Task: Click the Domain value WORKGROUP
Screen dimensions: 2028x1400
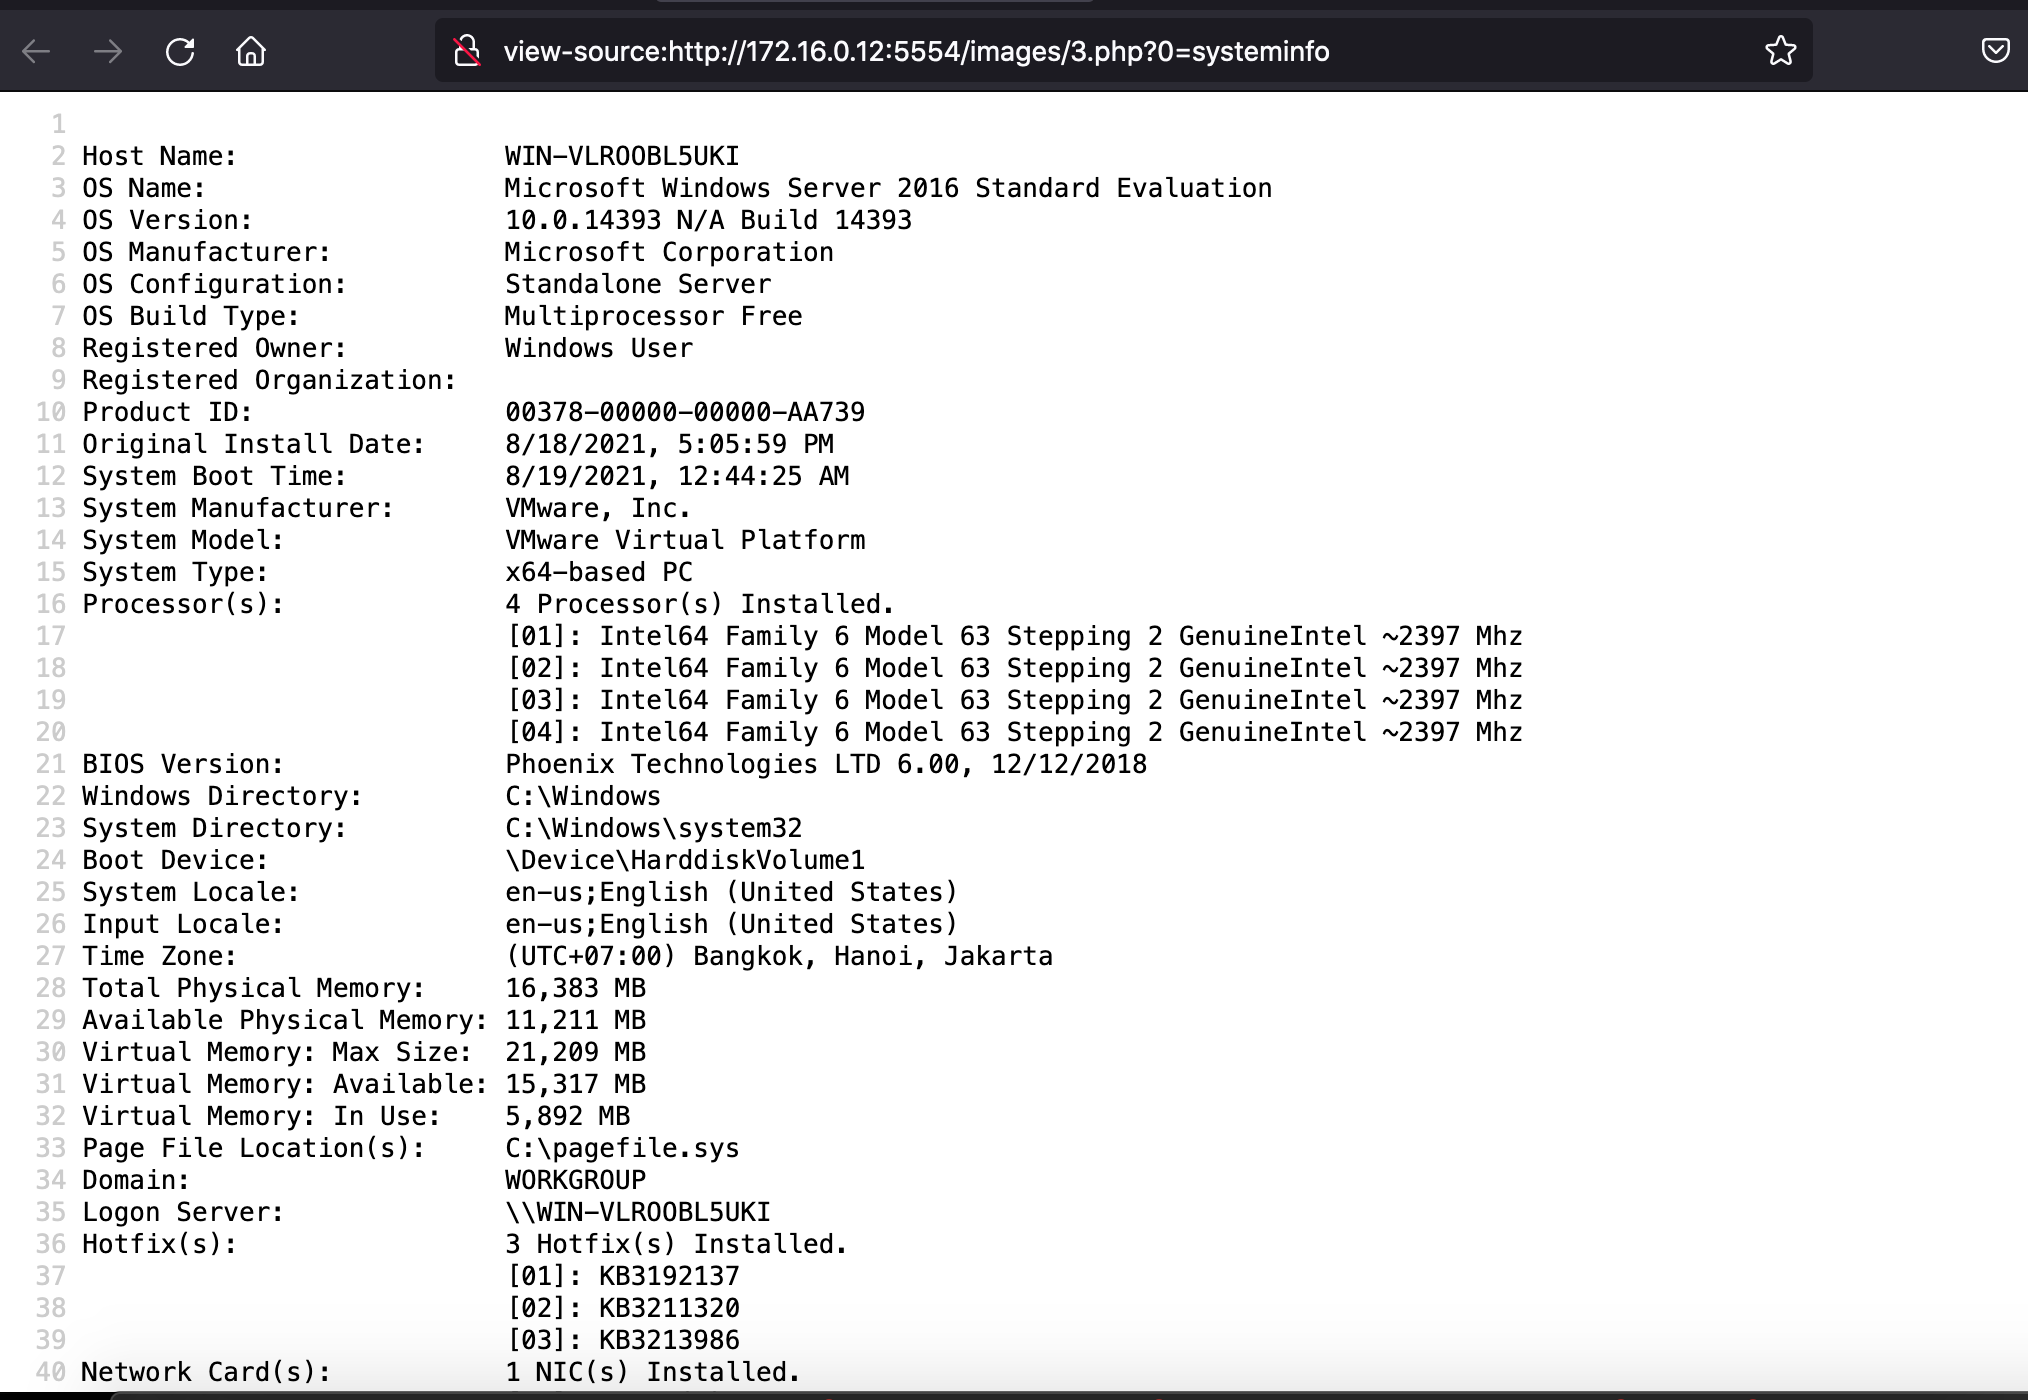Action: click(575, 1180)
